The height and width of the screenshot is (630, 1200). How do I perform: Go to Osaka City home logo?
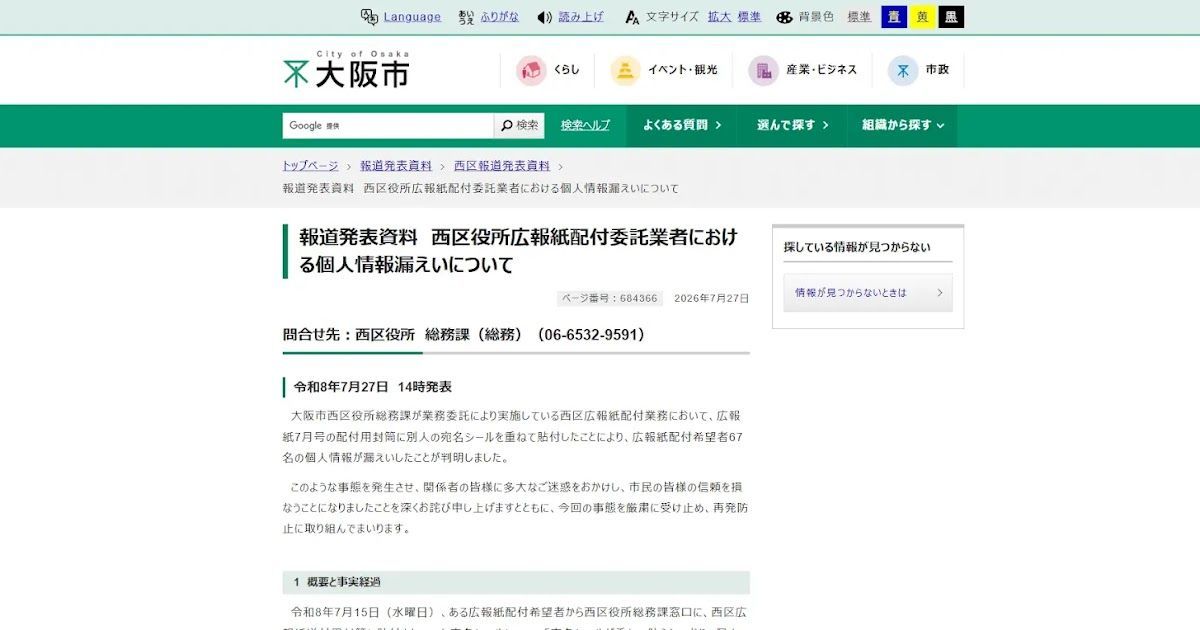[346, 70]
